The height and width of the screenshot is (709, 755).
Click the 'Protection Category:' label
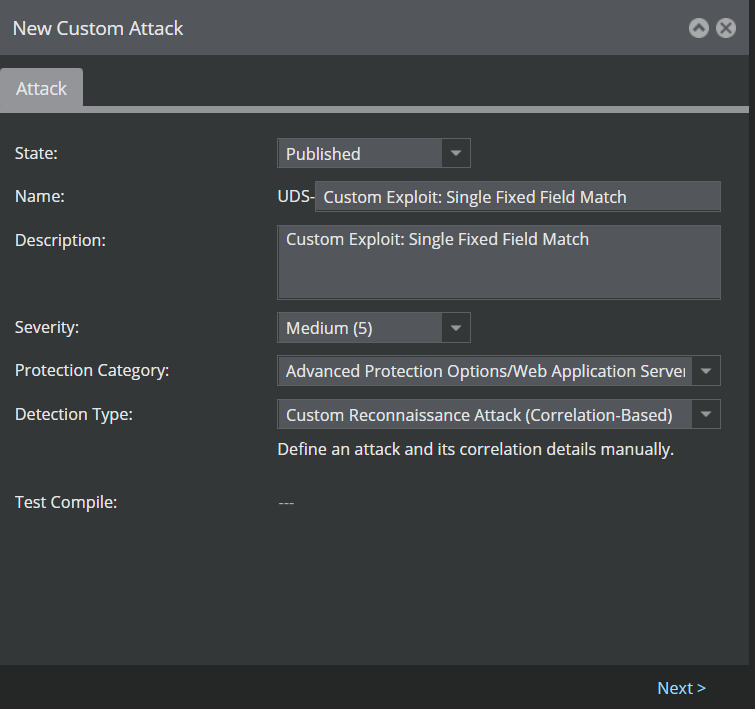[92, 370]
